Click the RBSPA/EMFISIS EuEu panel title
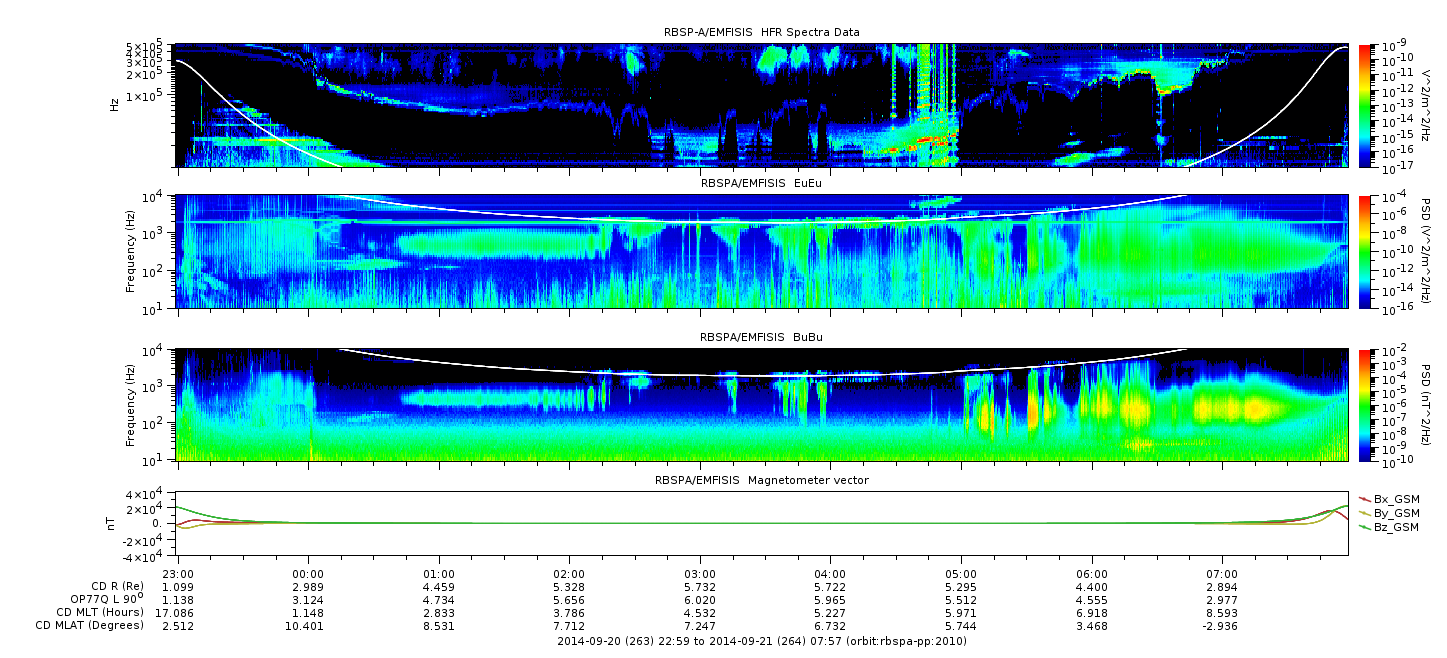Viewport: 1447px width, 658px height. (761, 185)
